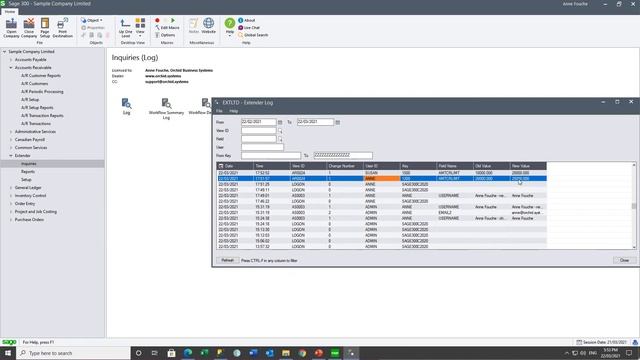Viewport: 640px width, 360px height.
Task: Click the red Record Macro icon
Action: pyautogui.click(x=157, y=20)
